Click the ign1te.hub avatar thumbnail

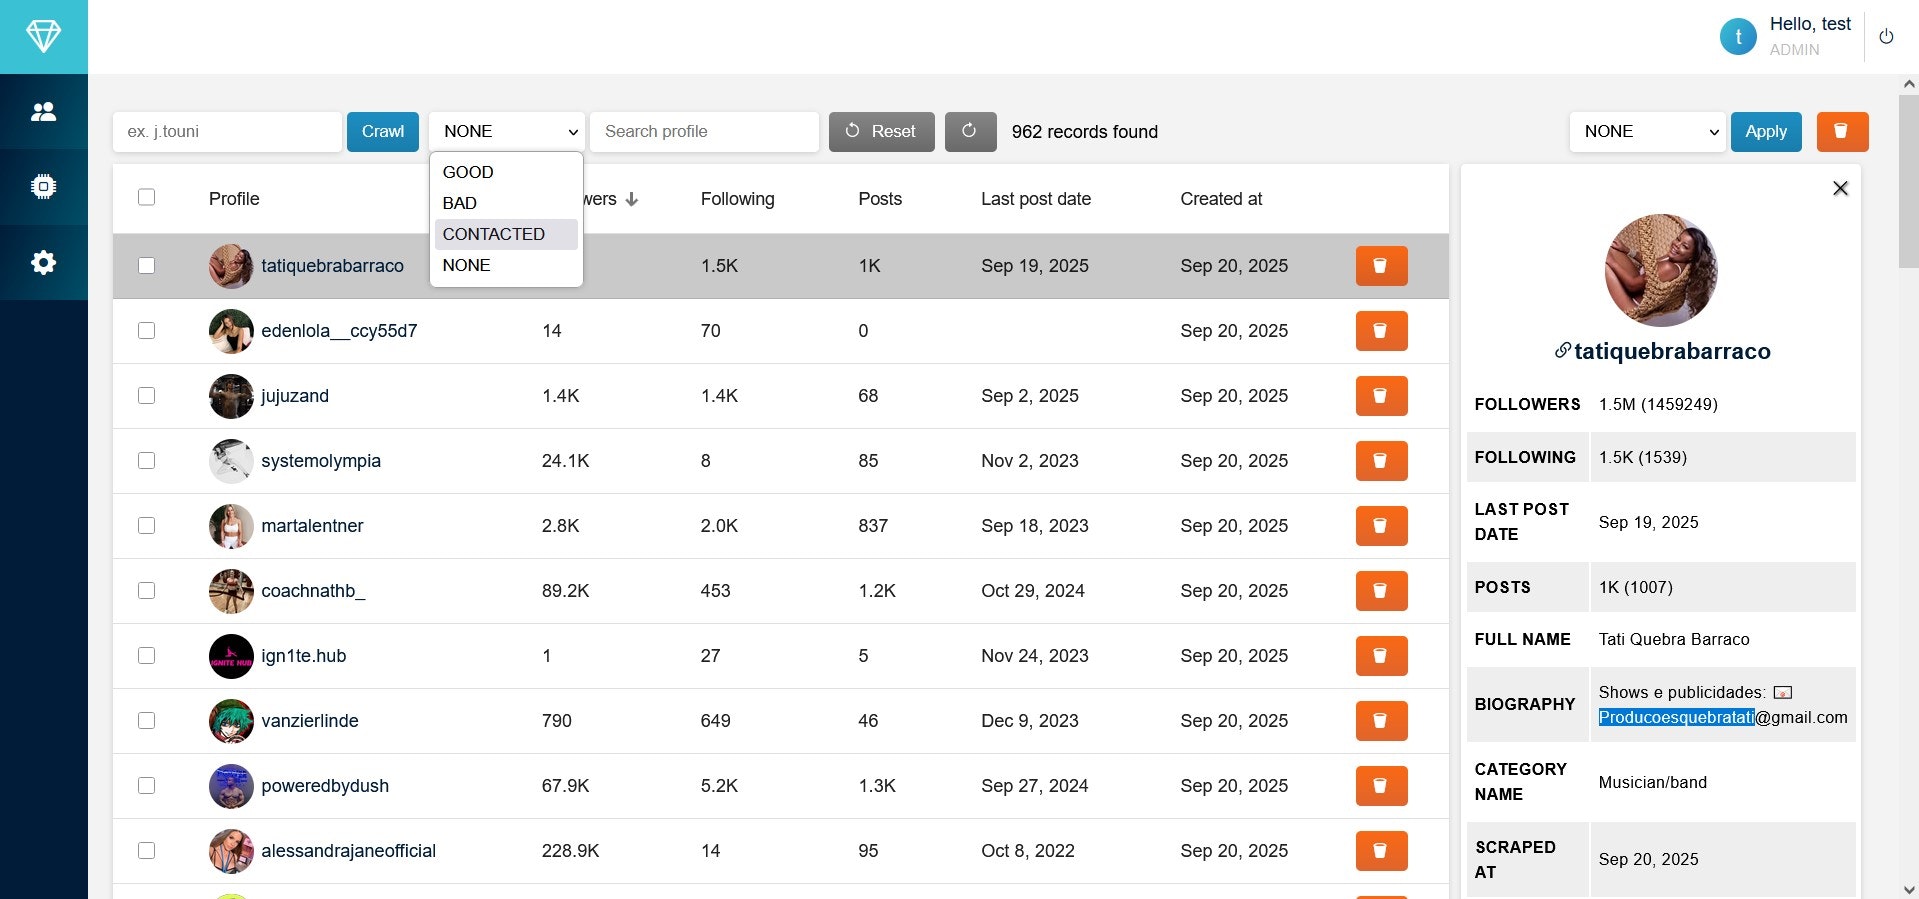[231, 656]
